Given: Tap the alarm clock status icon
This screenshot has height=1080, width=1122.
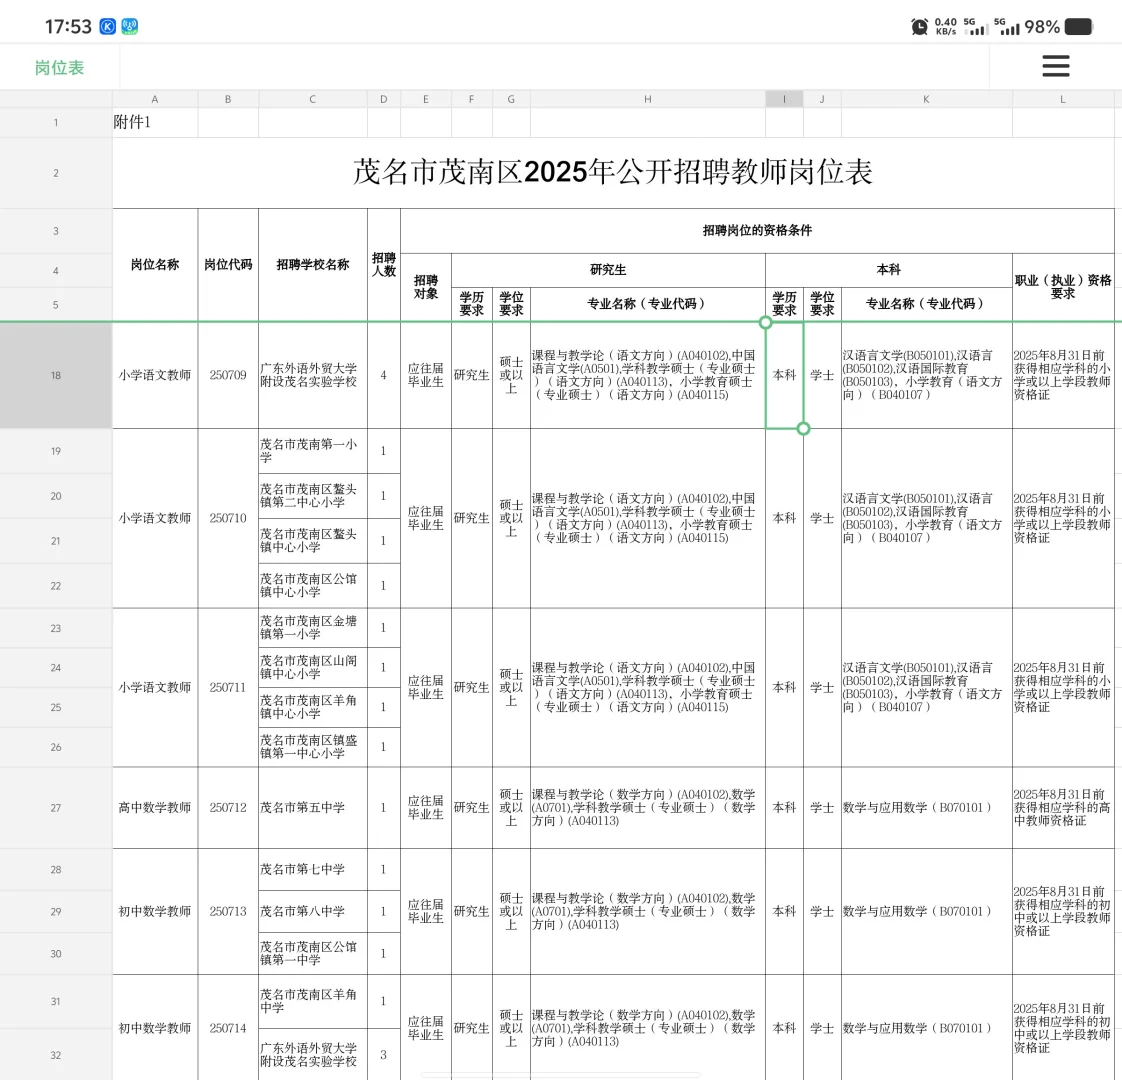Looking at the screenshot, I should [919, 27].
